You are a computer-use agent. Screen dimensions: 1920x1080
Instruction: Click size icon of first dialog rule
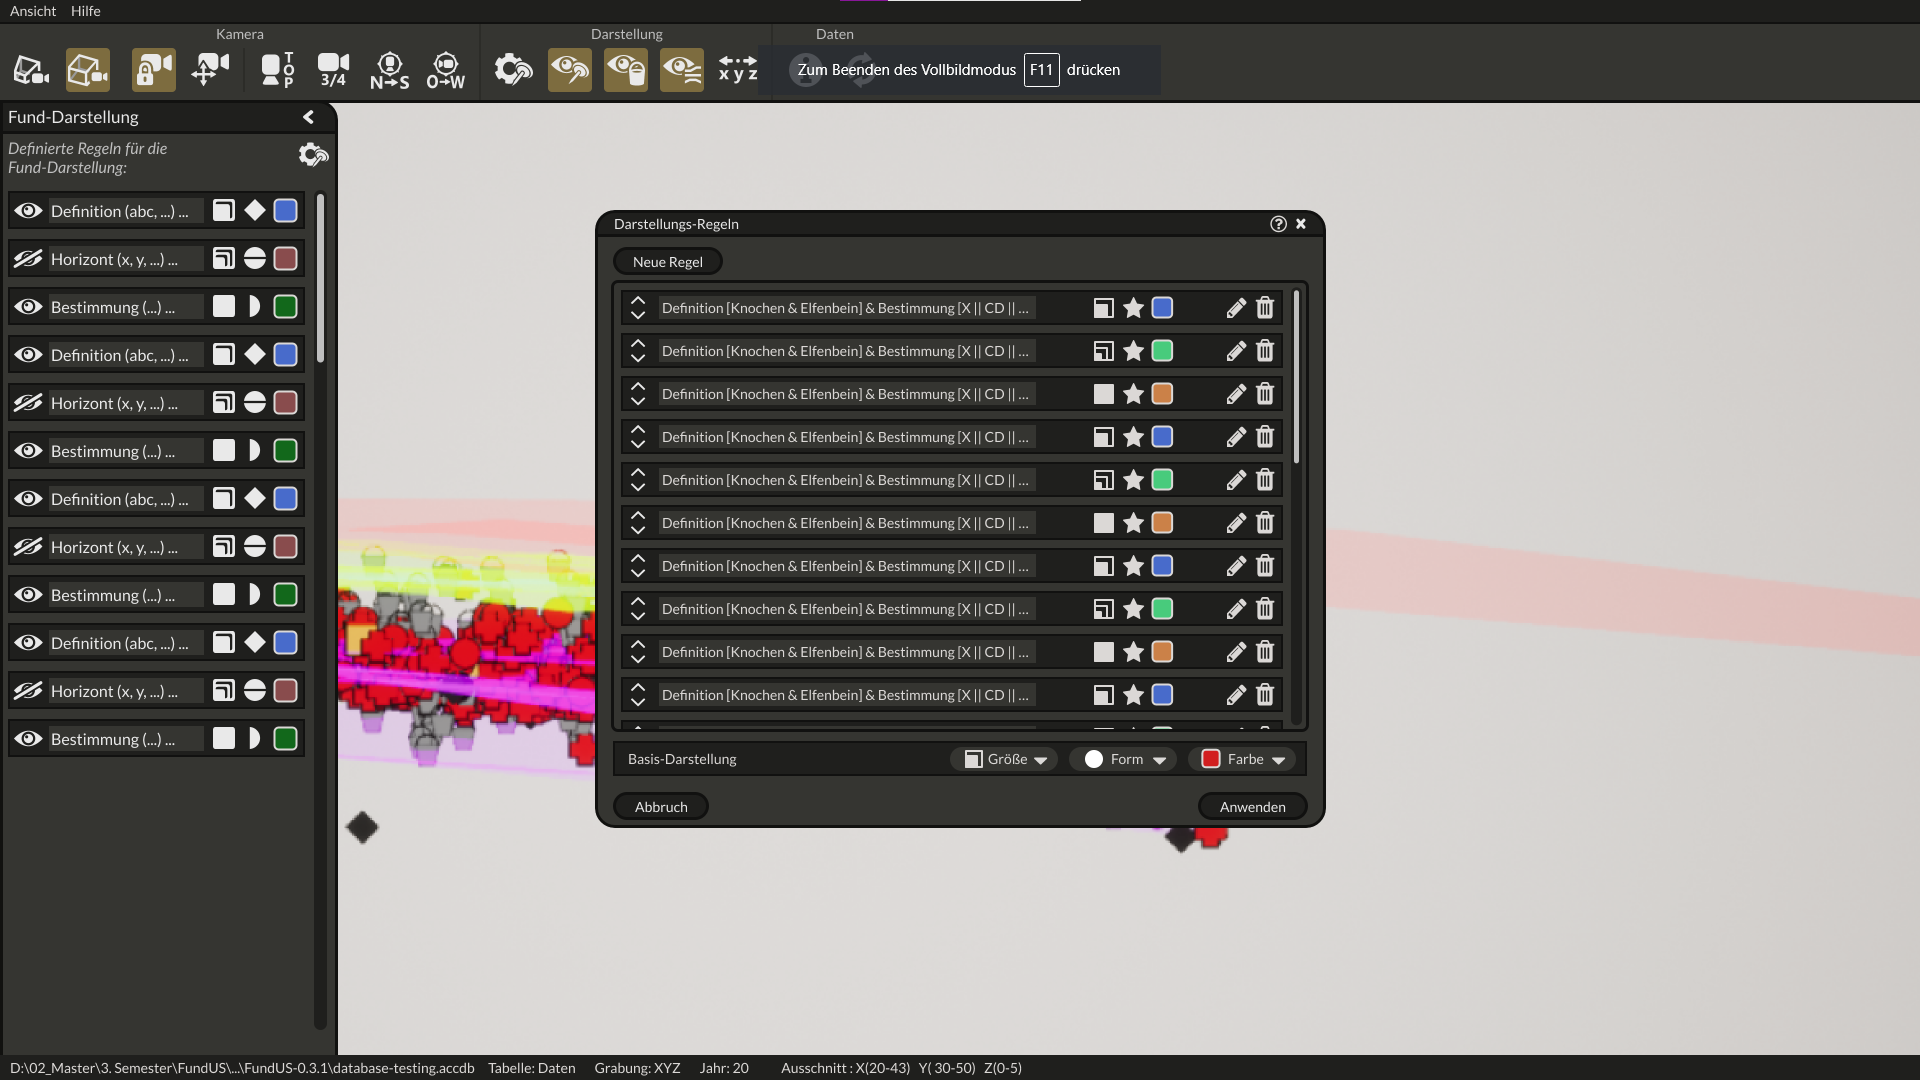(1104, 308)
